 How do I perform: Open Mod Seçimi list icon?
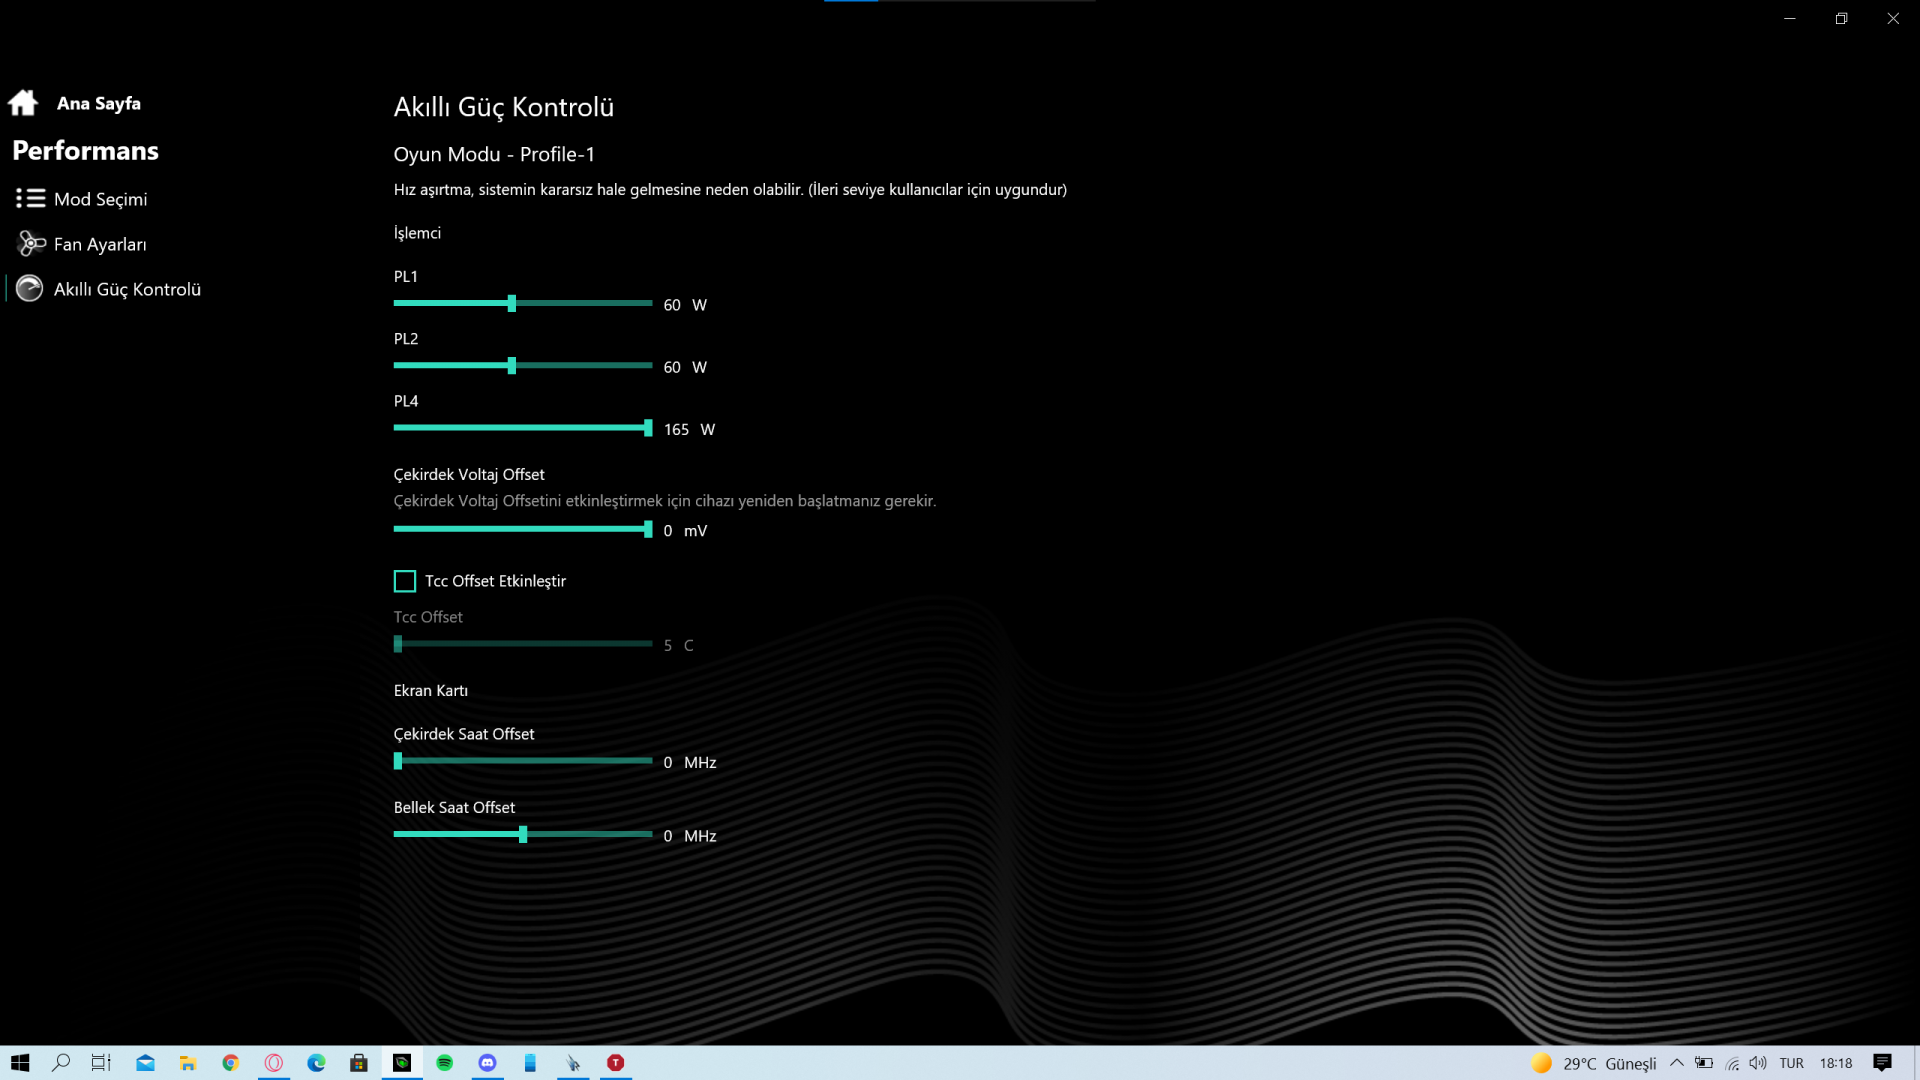[x=30, y=199]
